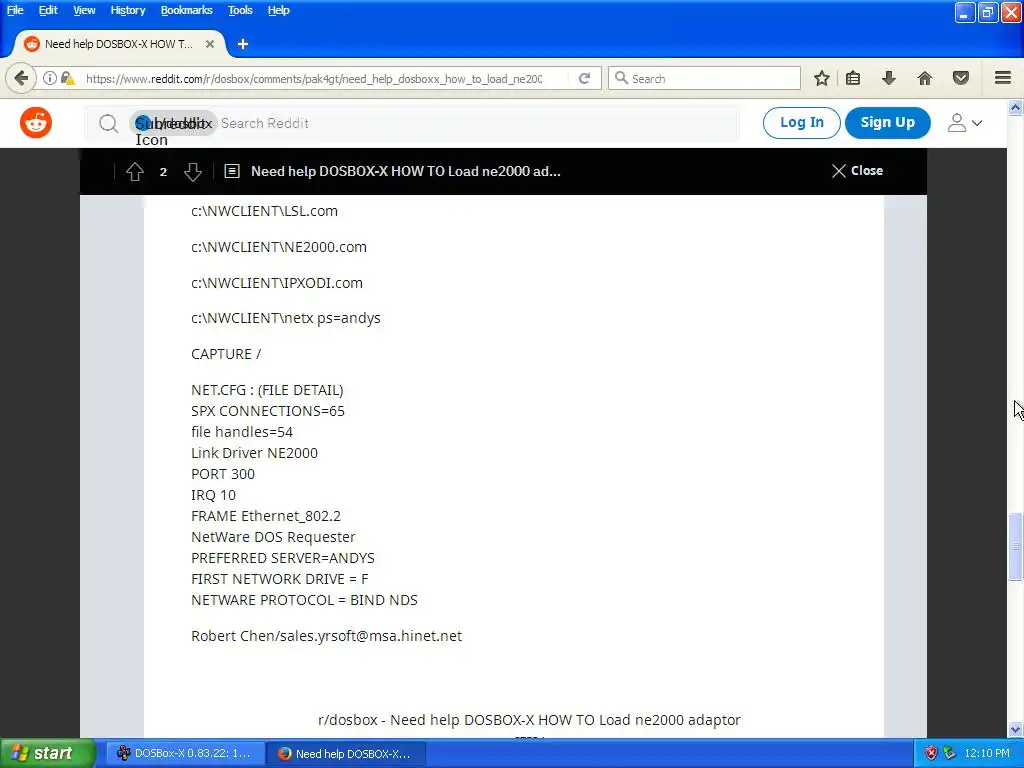
Task: Click text 'PORT 300'
Action: [x=223, y=473]
